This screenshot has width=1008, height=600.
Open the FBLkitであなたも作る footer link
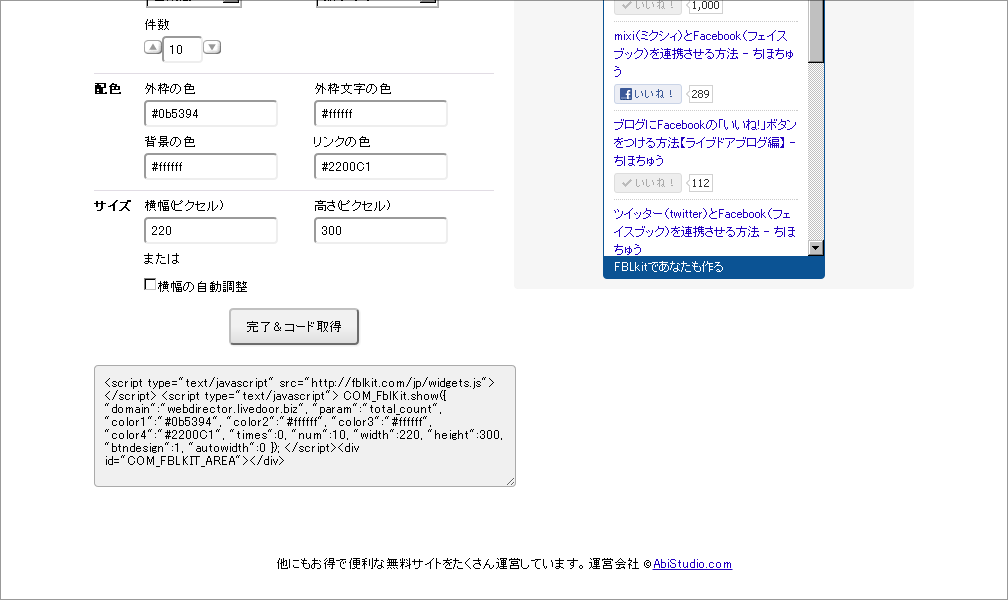pos(669,267)
